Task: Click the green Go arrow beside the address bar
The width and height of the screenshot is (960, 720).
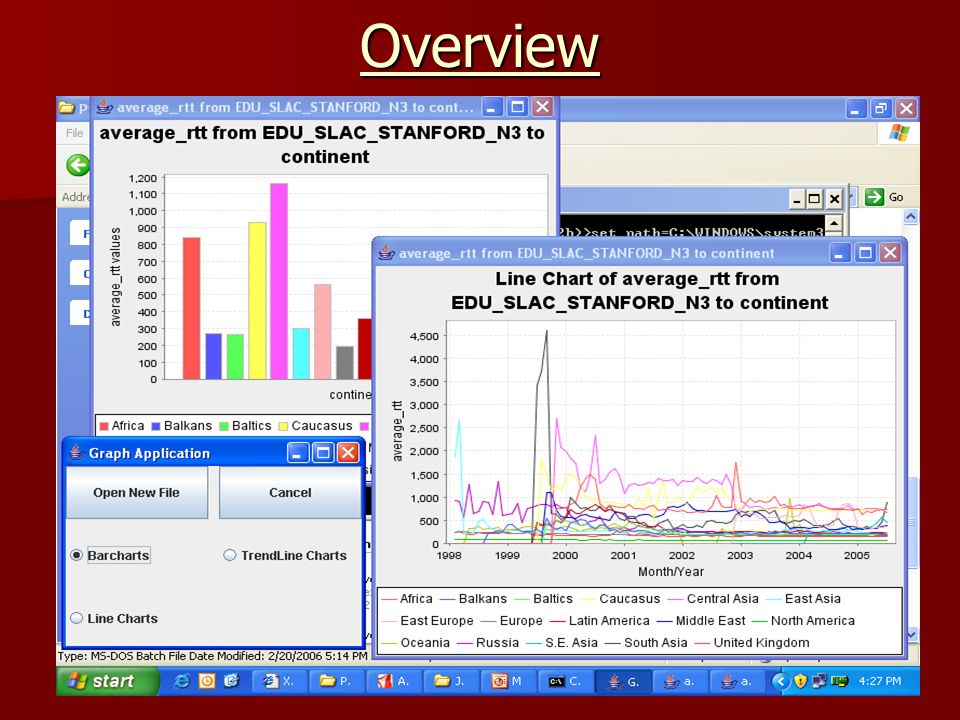Action: click(x=874, y=197)
